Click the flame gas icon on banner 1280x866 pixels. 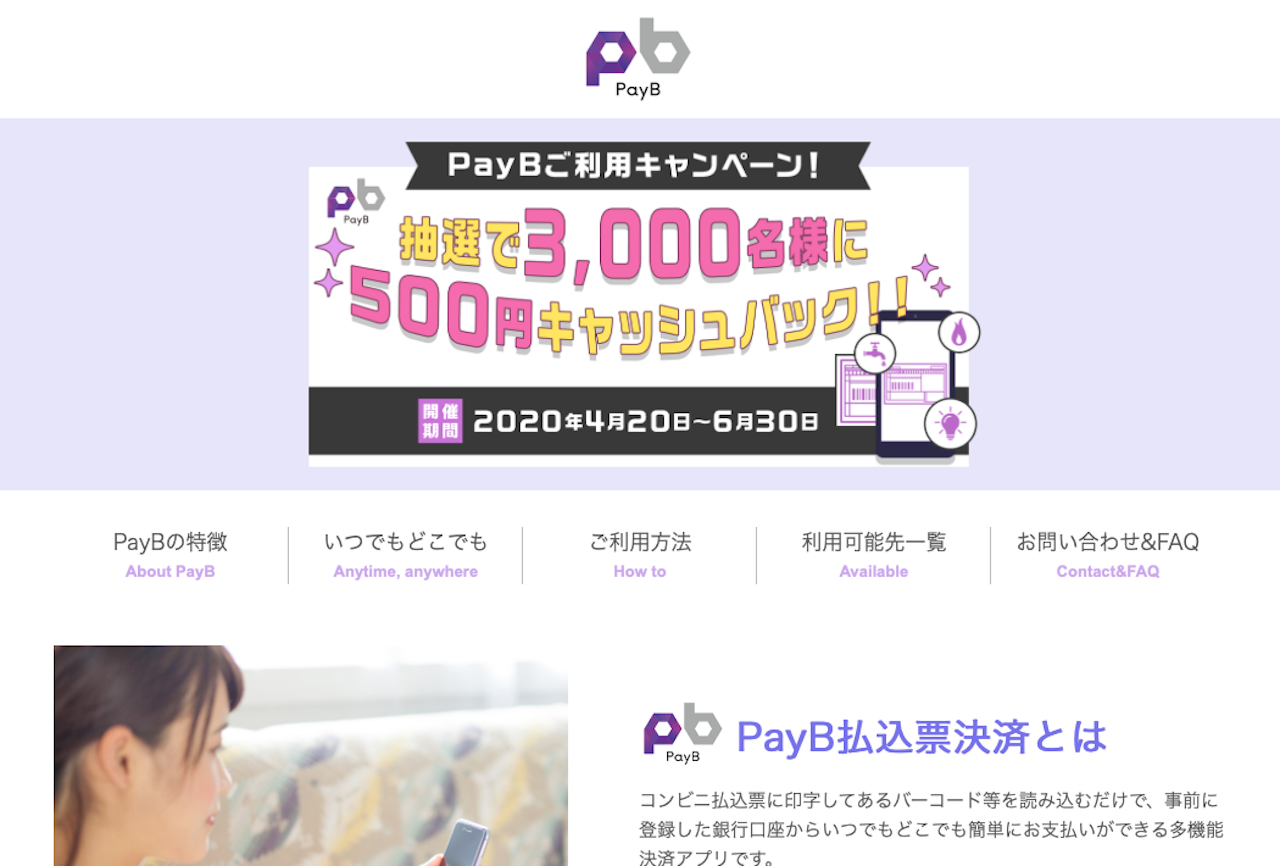(959, 332)
